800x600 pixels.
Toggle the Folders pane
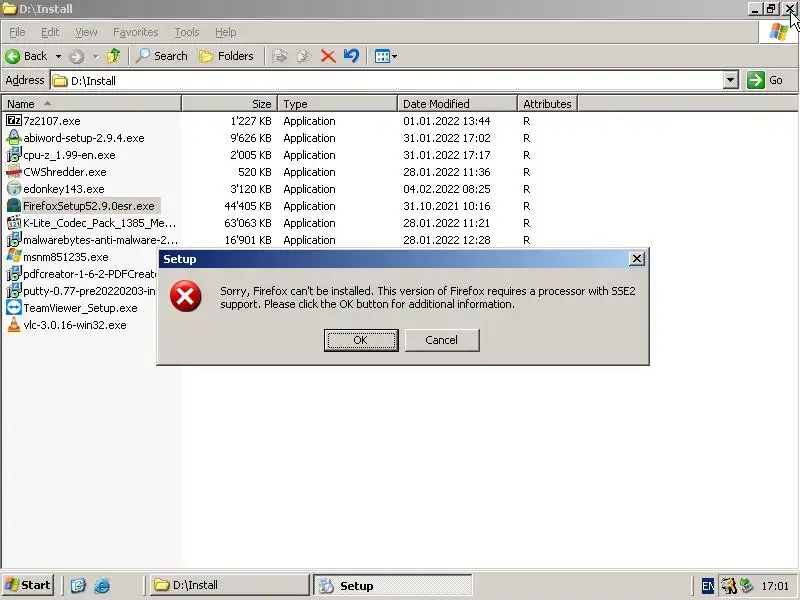point(227,56)
